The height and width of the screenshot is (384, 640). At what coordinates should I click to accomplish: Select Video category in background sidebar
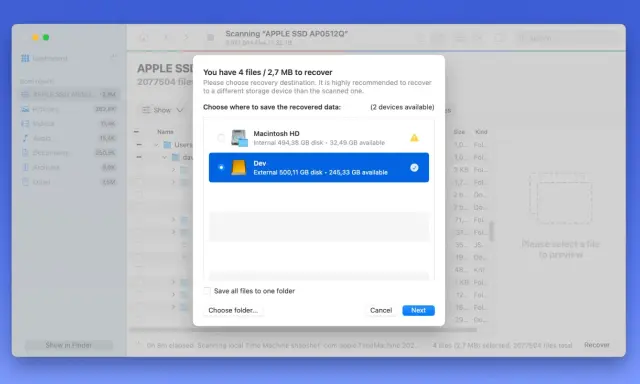pos(69,124)
